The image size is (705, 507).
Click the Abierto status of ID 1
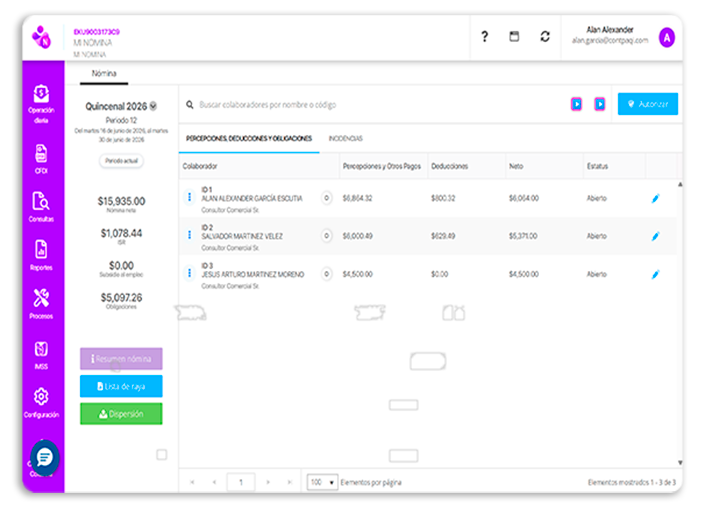597,198
